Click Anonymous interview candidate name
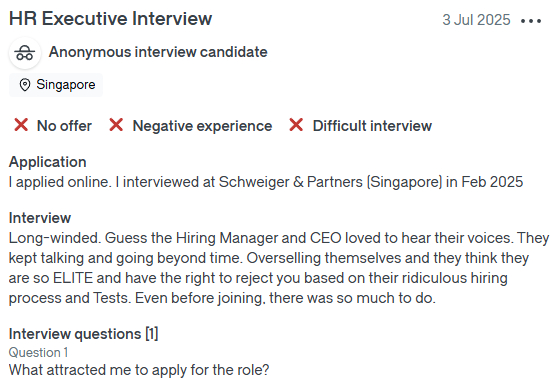Screen dimensions: 559x378 tap(158, 52)
